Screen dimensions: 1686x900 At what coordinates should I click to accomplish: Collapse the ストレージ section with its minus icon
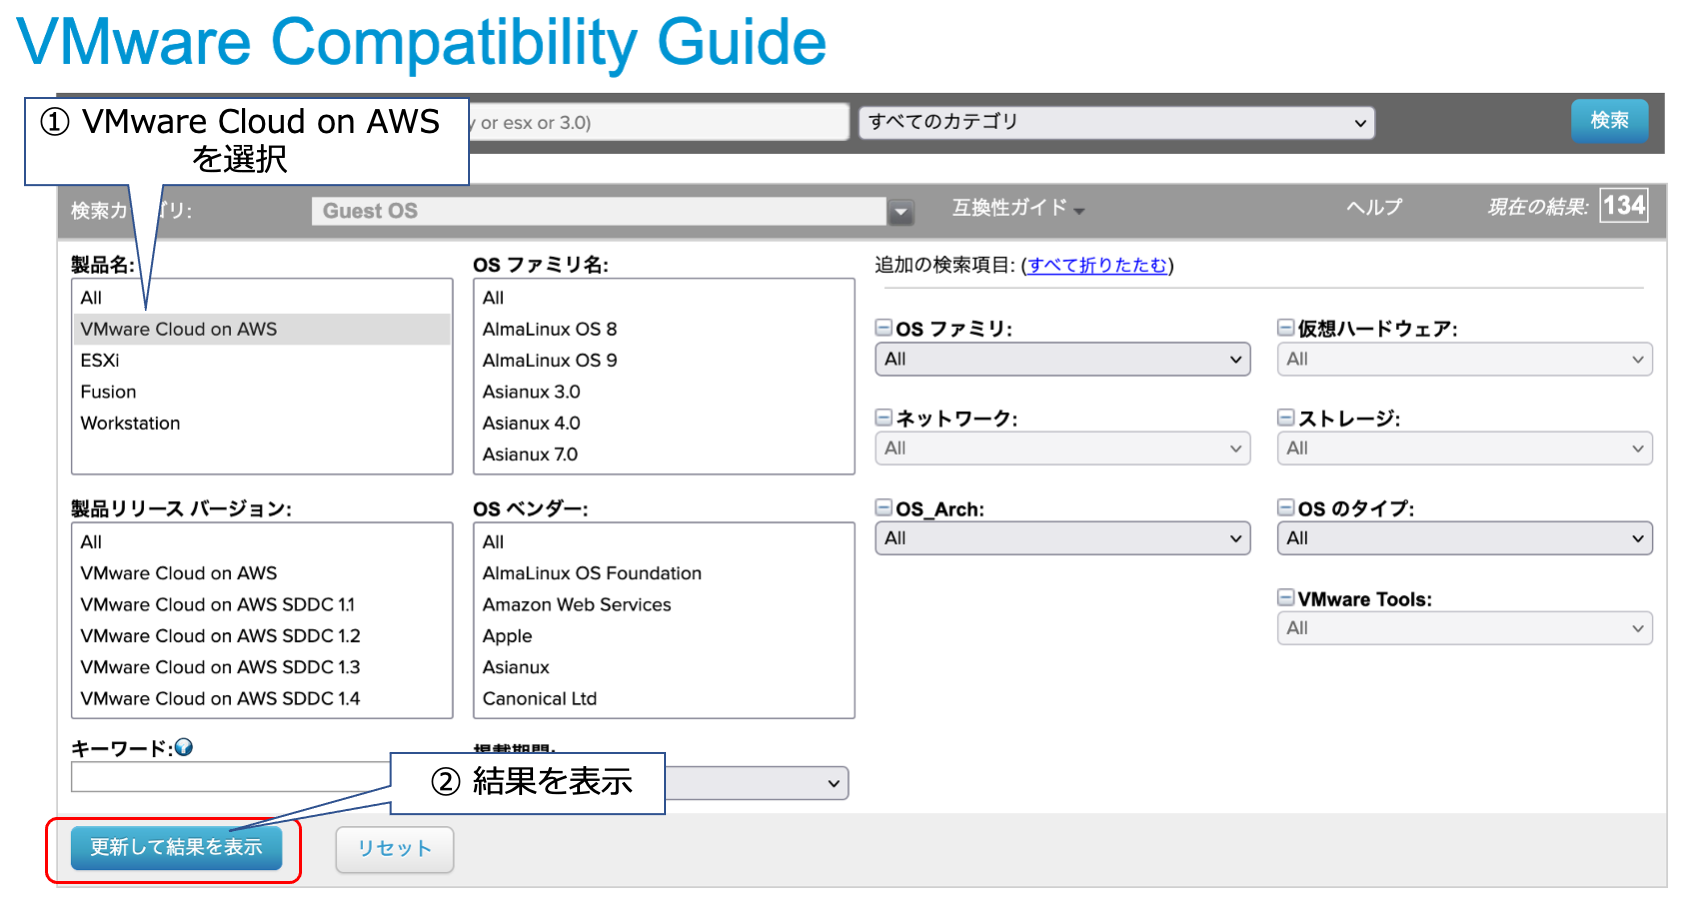(x=1286, y=418)
